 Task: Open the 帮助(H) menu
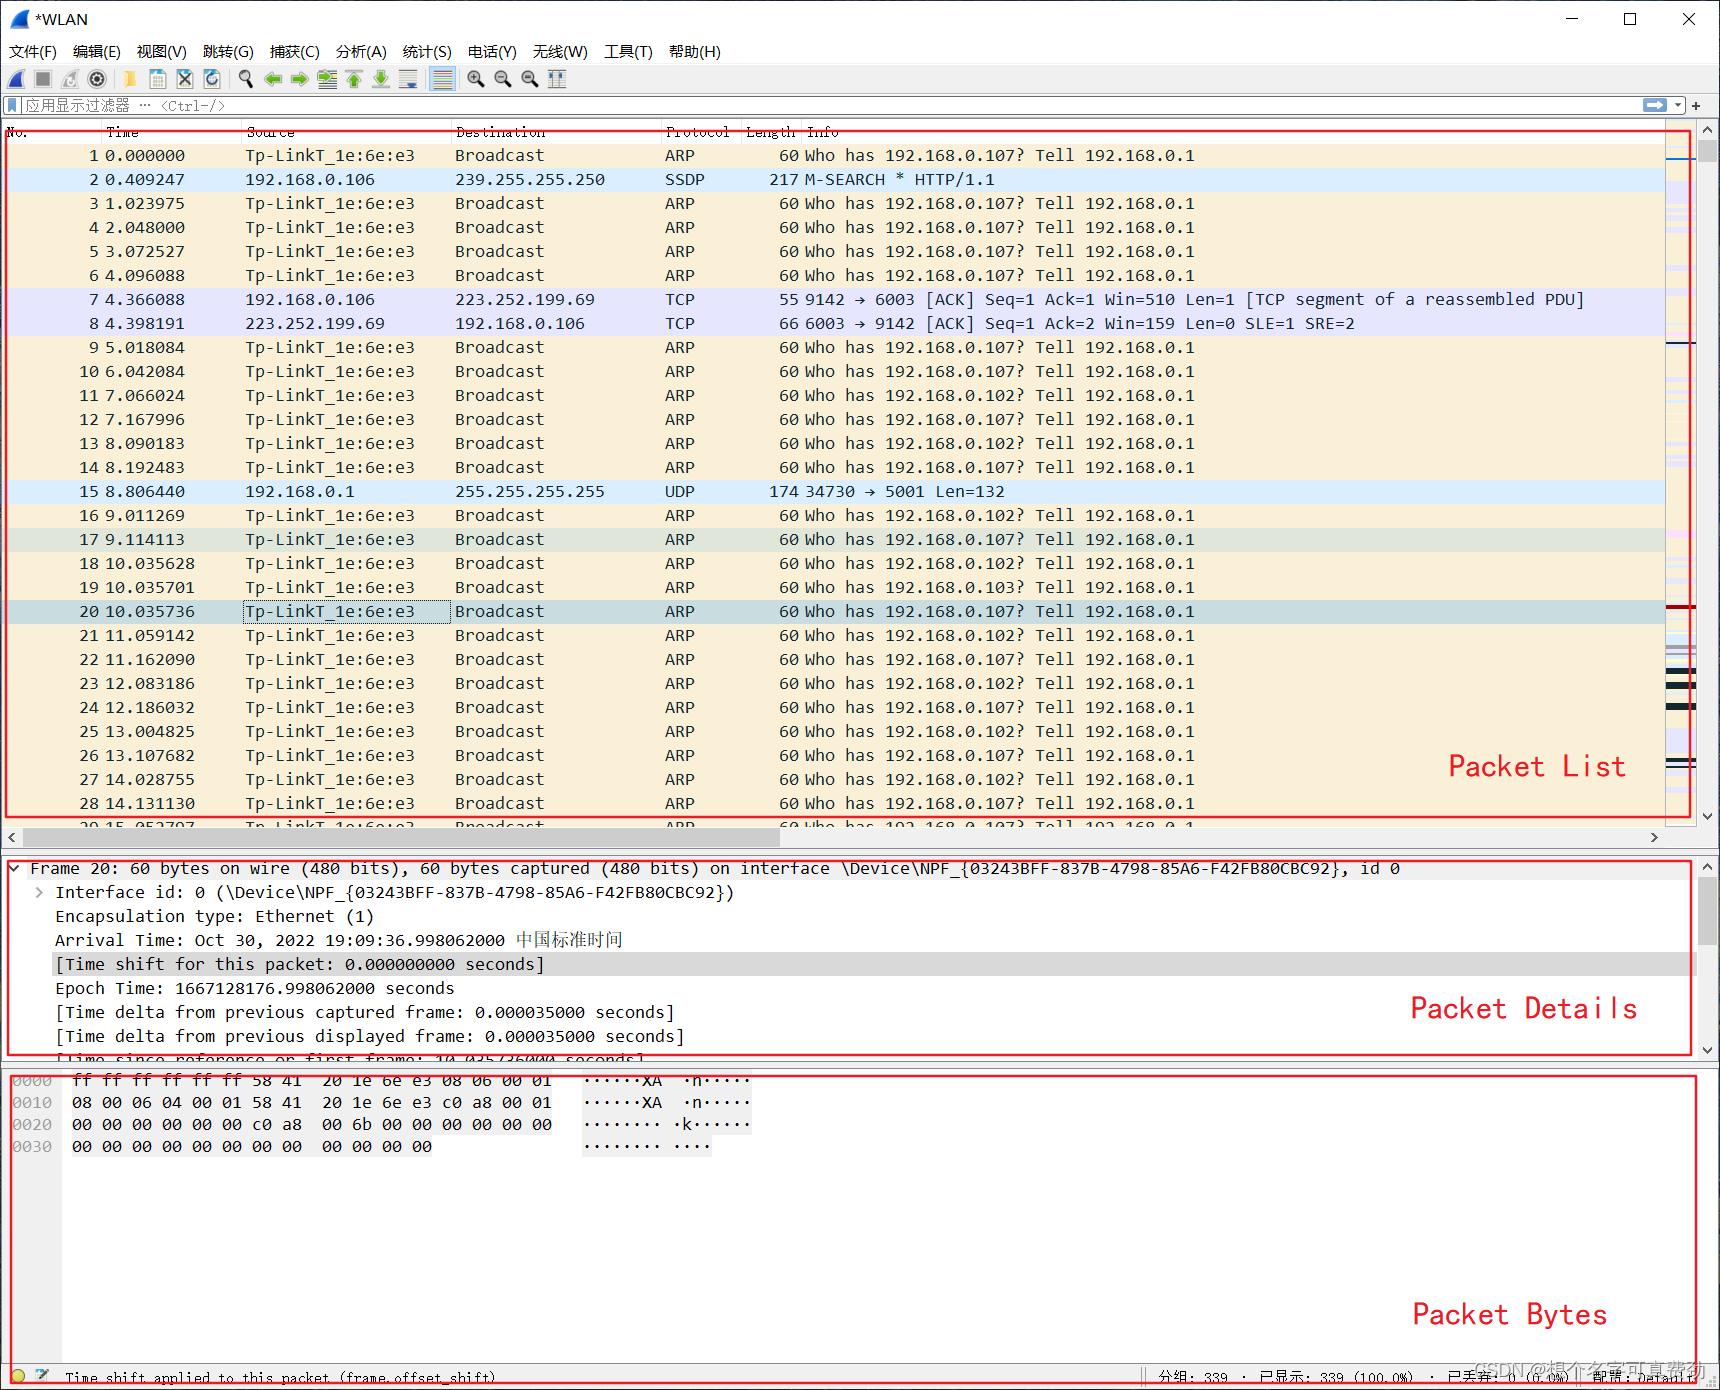(x=695, y=52)
